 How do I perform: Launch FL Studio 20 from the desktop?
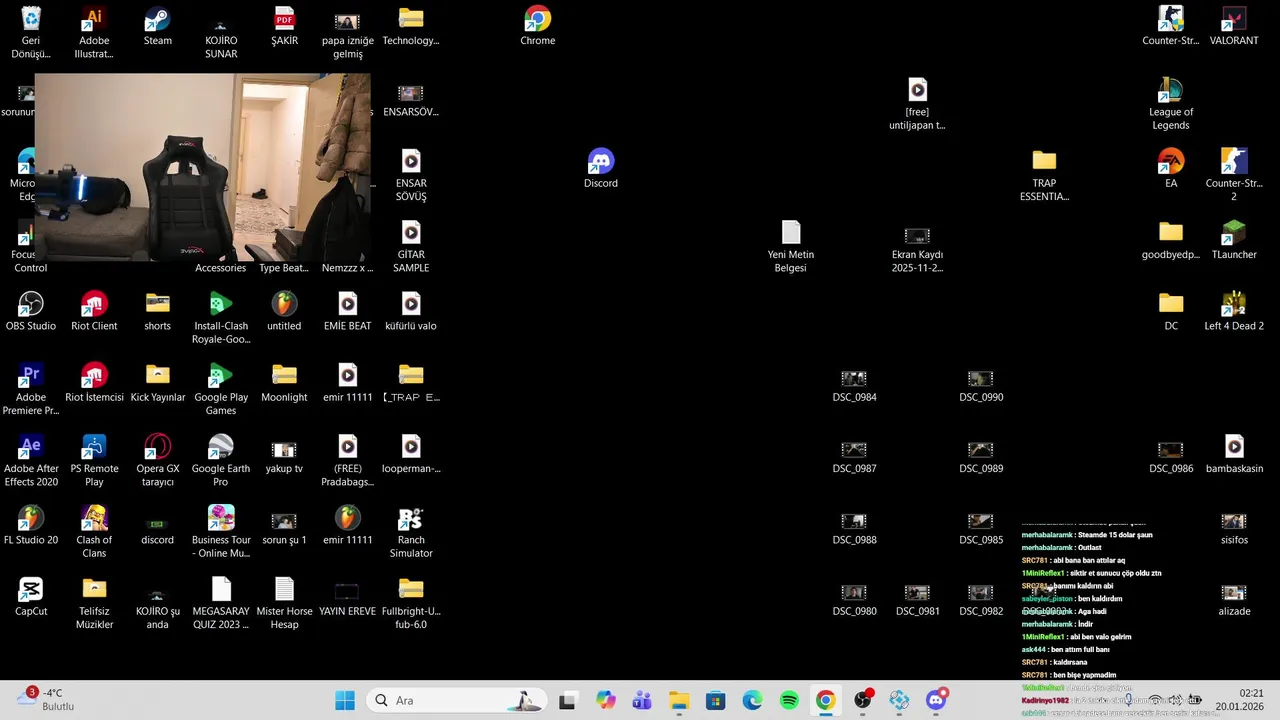[x=31, y=525]
